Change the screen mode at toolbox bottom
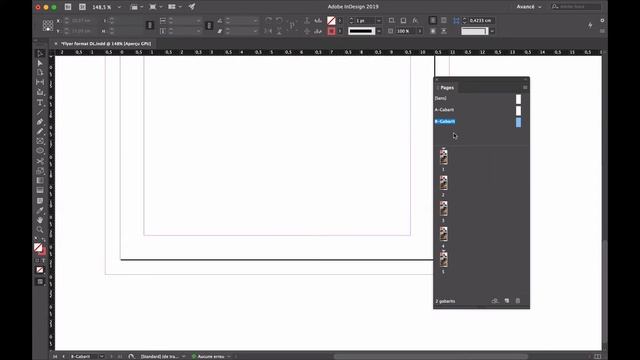 [40, 282]
